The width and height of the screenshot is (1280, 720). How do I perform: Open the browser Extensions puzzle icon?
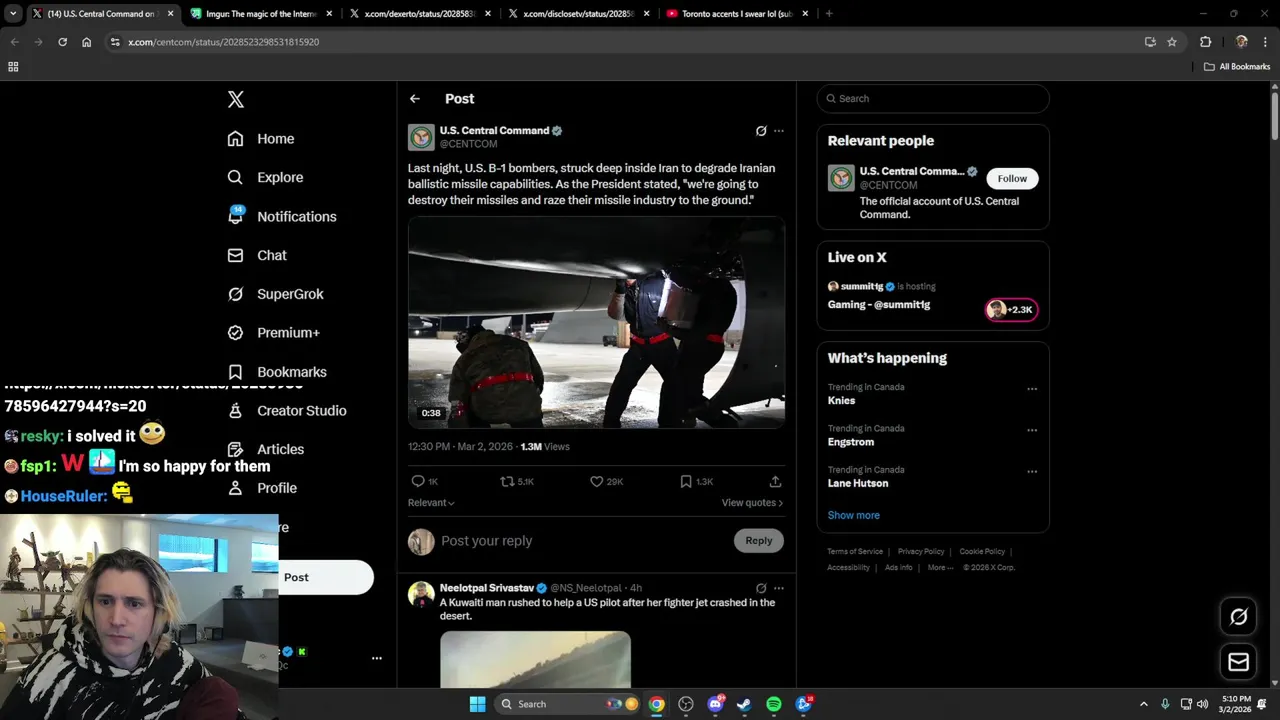tap(1205, 42)
